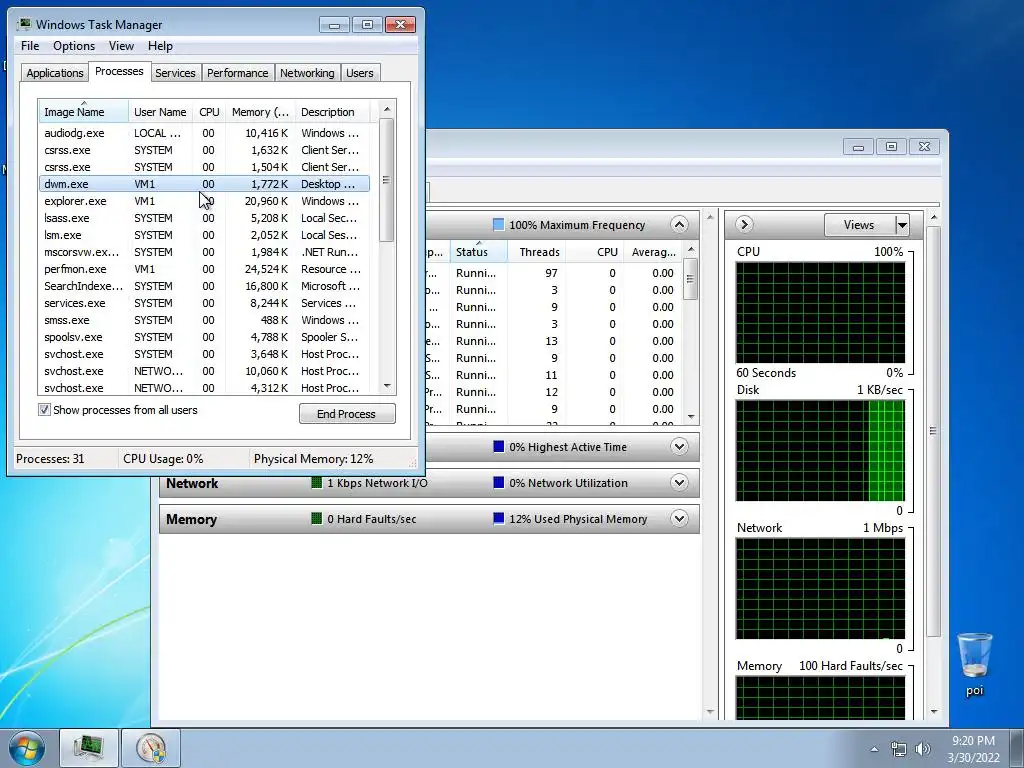This screenshot has height=768, width=1024.
Task: Open the Options menu
Action: pos(74,46)
